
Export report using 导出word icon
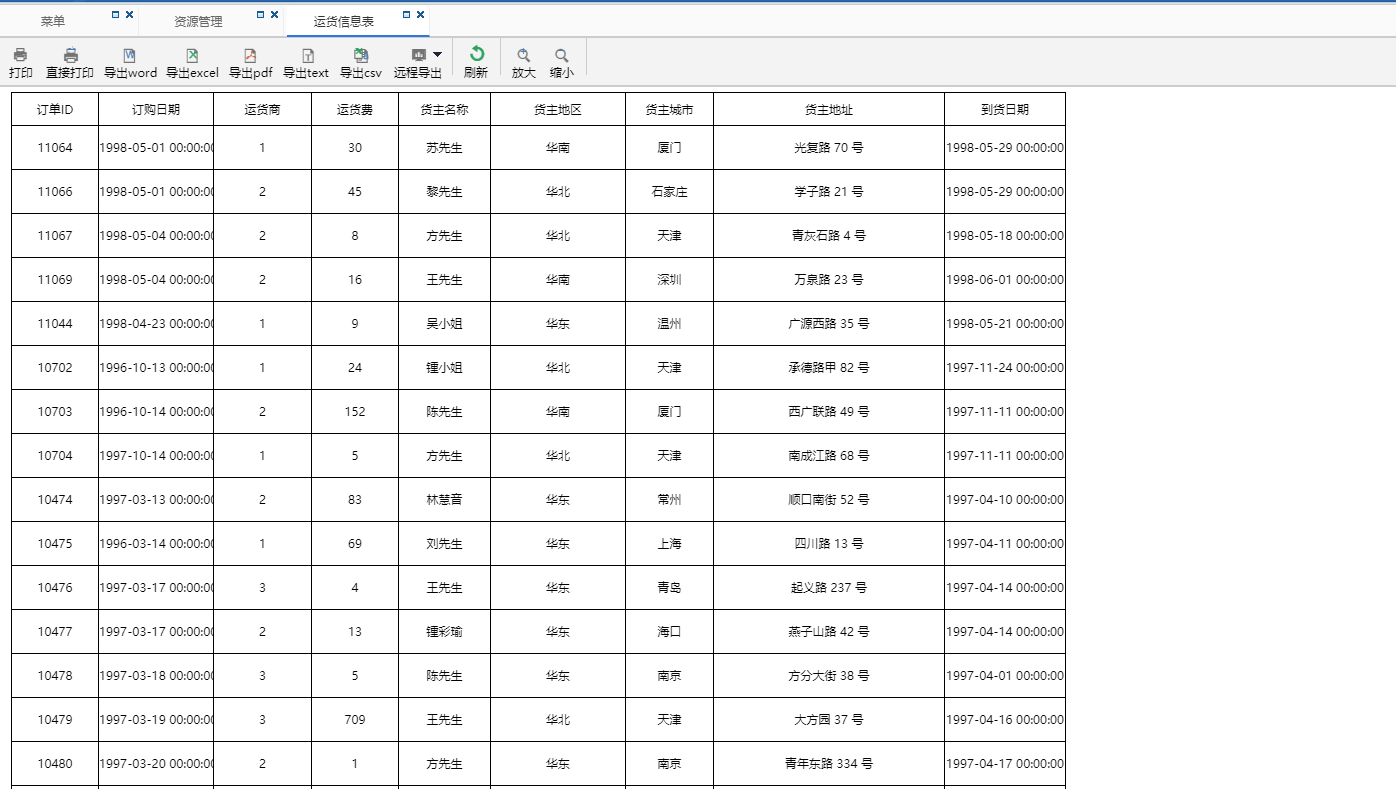tap(129, 55)
